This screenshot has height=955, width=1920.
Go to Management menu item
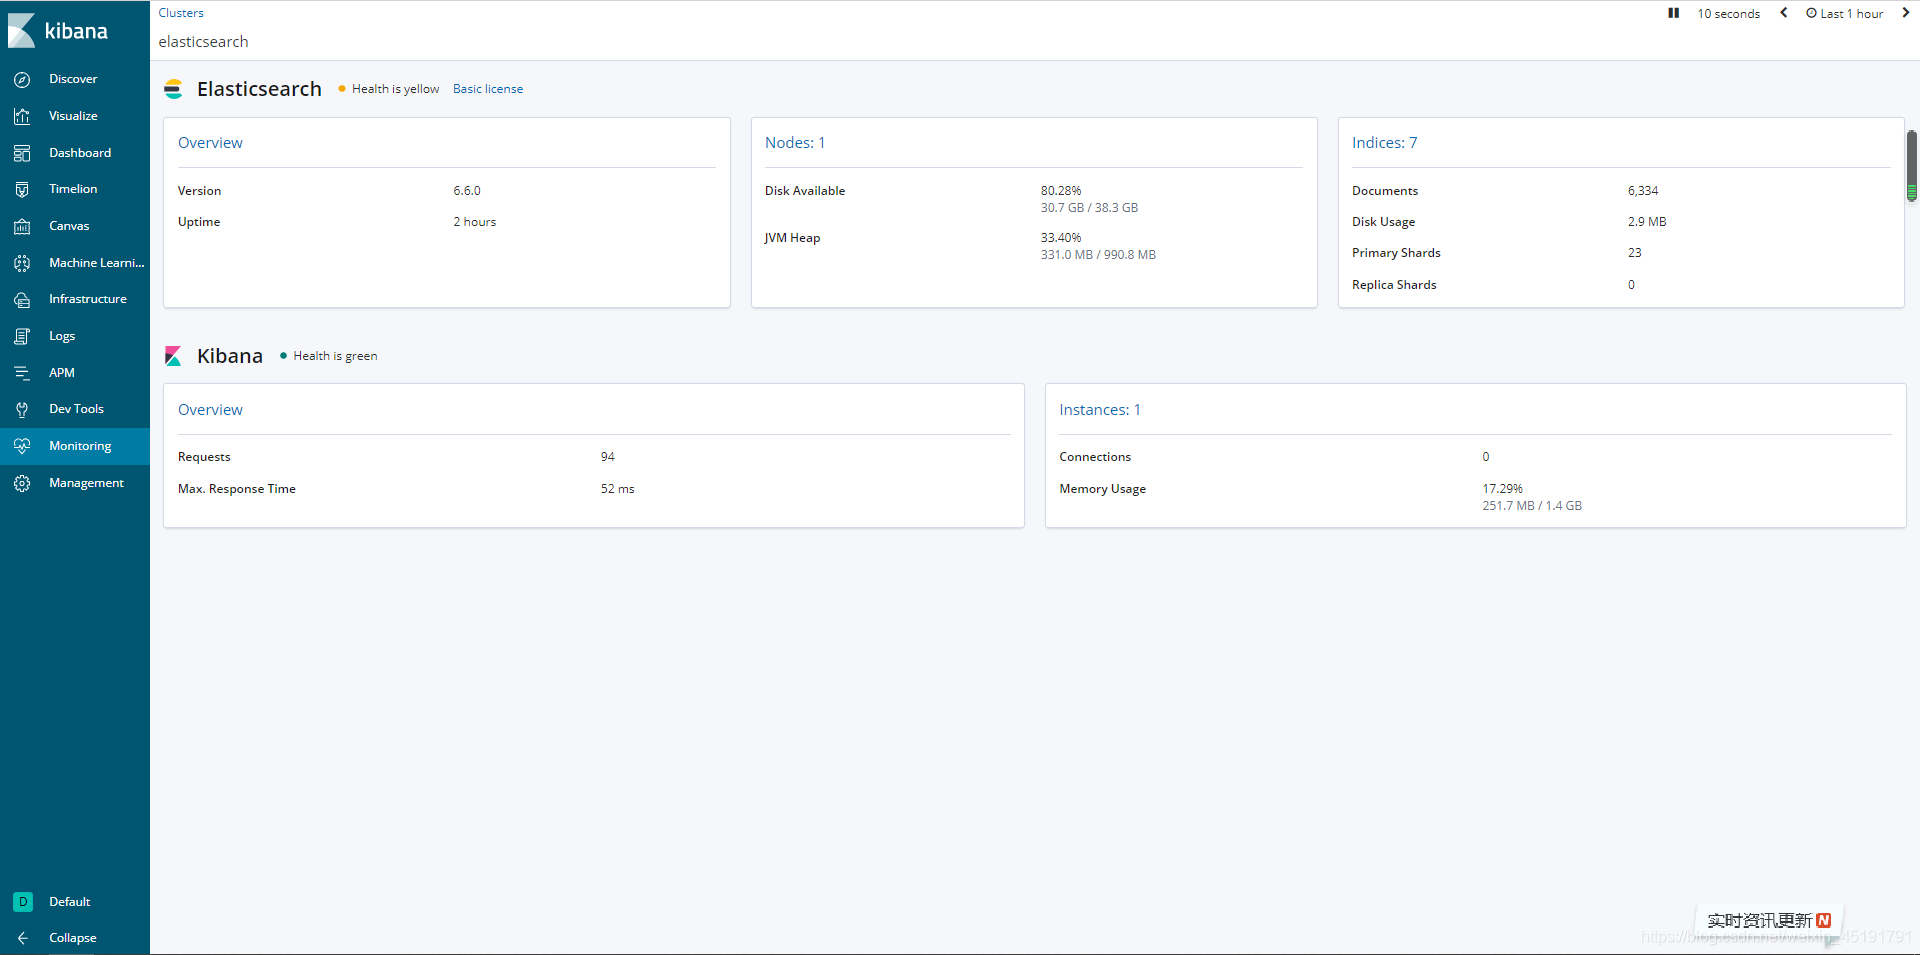[86, 483]
